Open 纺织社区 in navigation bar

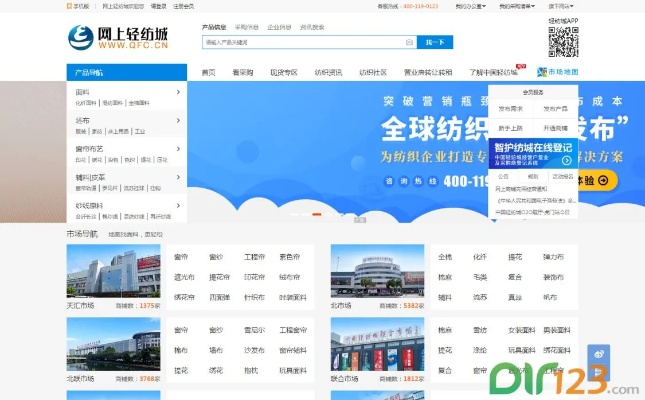pos(373,72)
